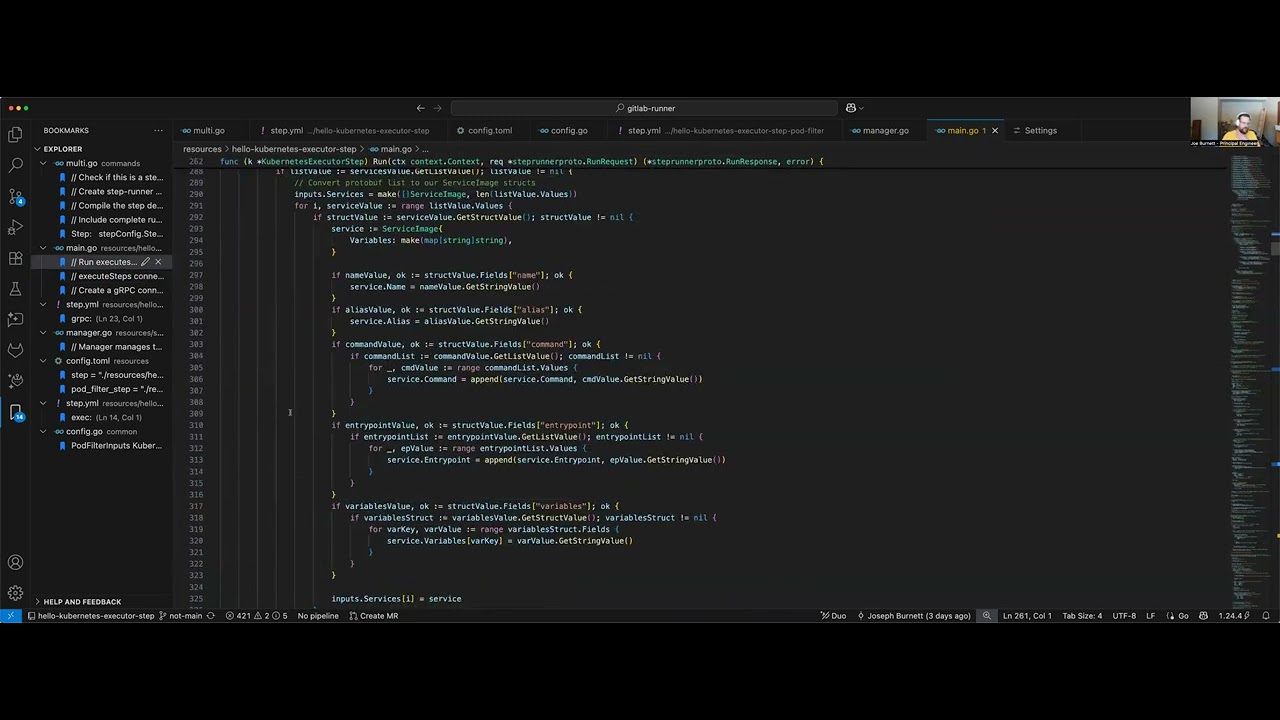Open Source Control view with badge
This screenshot has height=720, width=1280.
[x=15, y=196]
